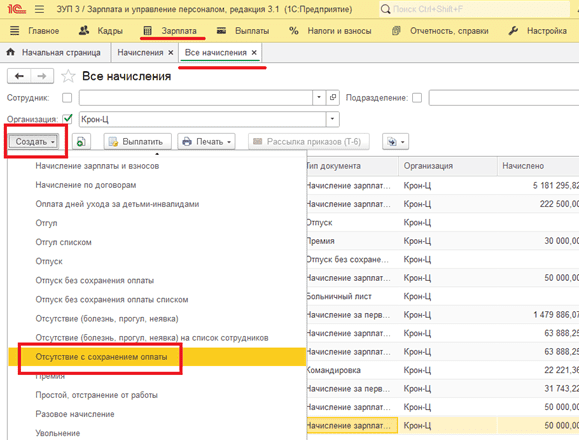Open the Печать dropdown menu

pos(206,142)
